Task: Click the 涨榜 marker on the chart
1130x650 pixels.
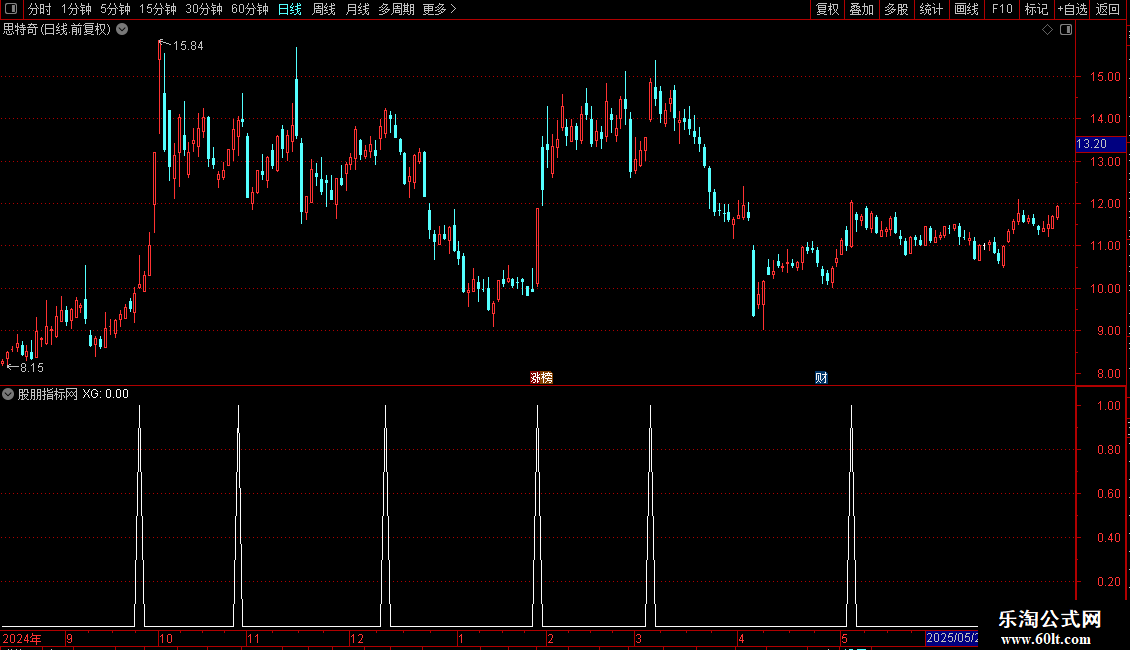Action: click(x=541, y=378)
